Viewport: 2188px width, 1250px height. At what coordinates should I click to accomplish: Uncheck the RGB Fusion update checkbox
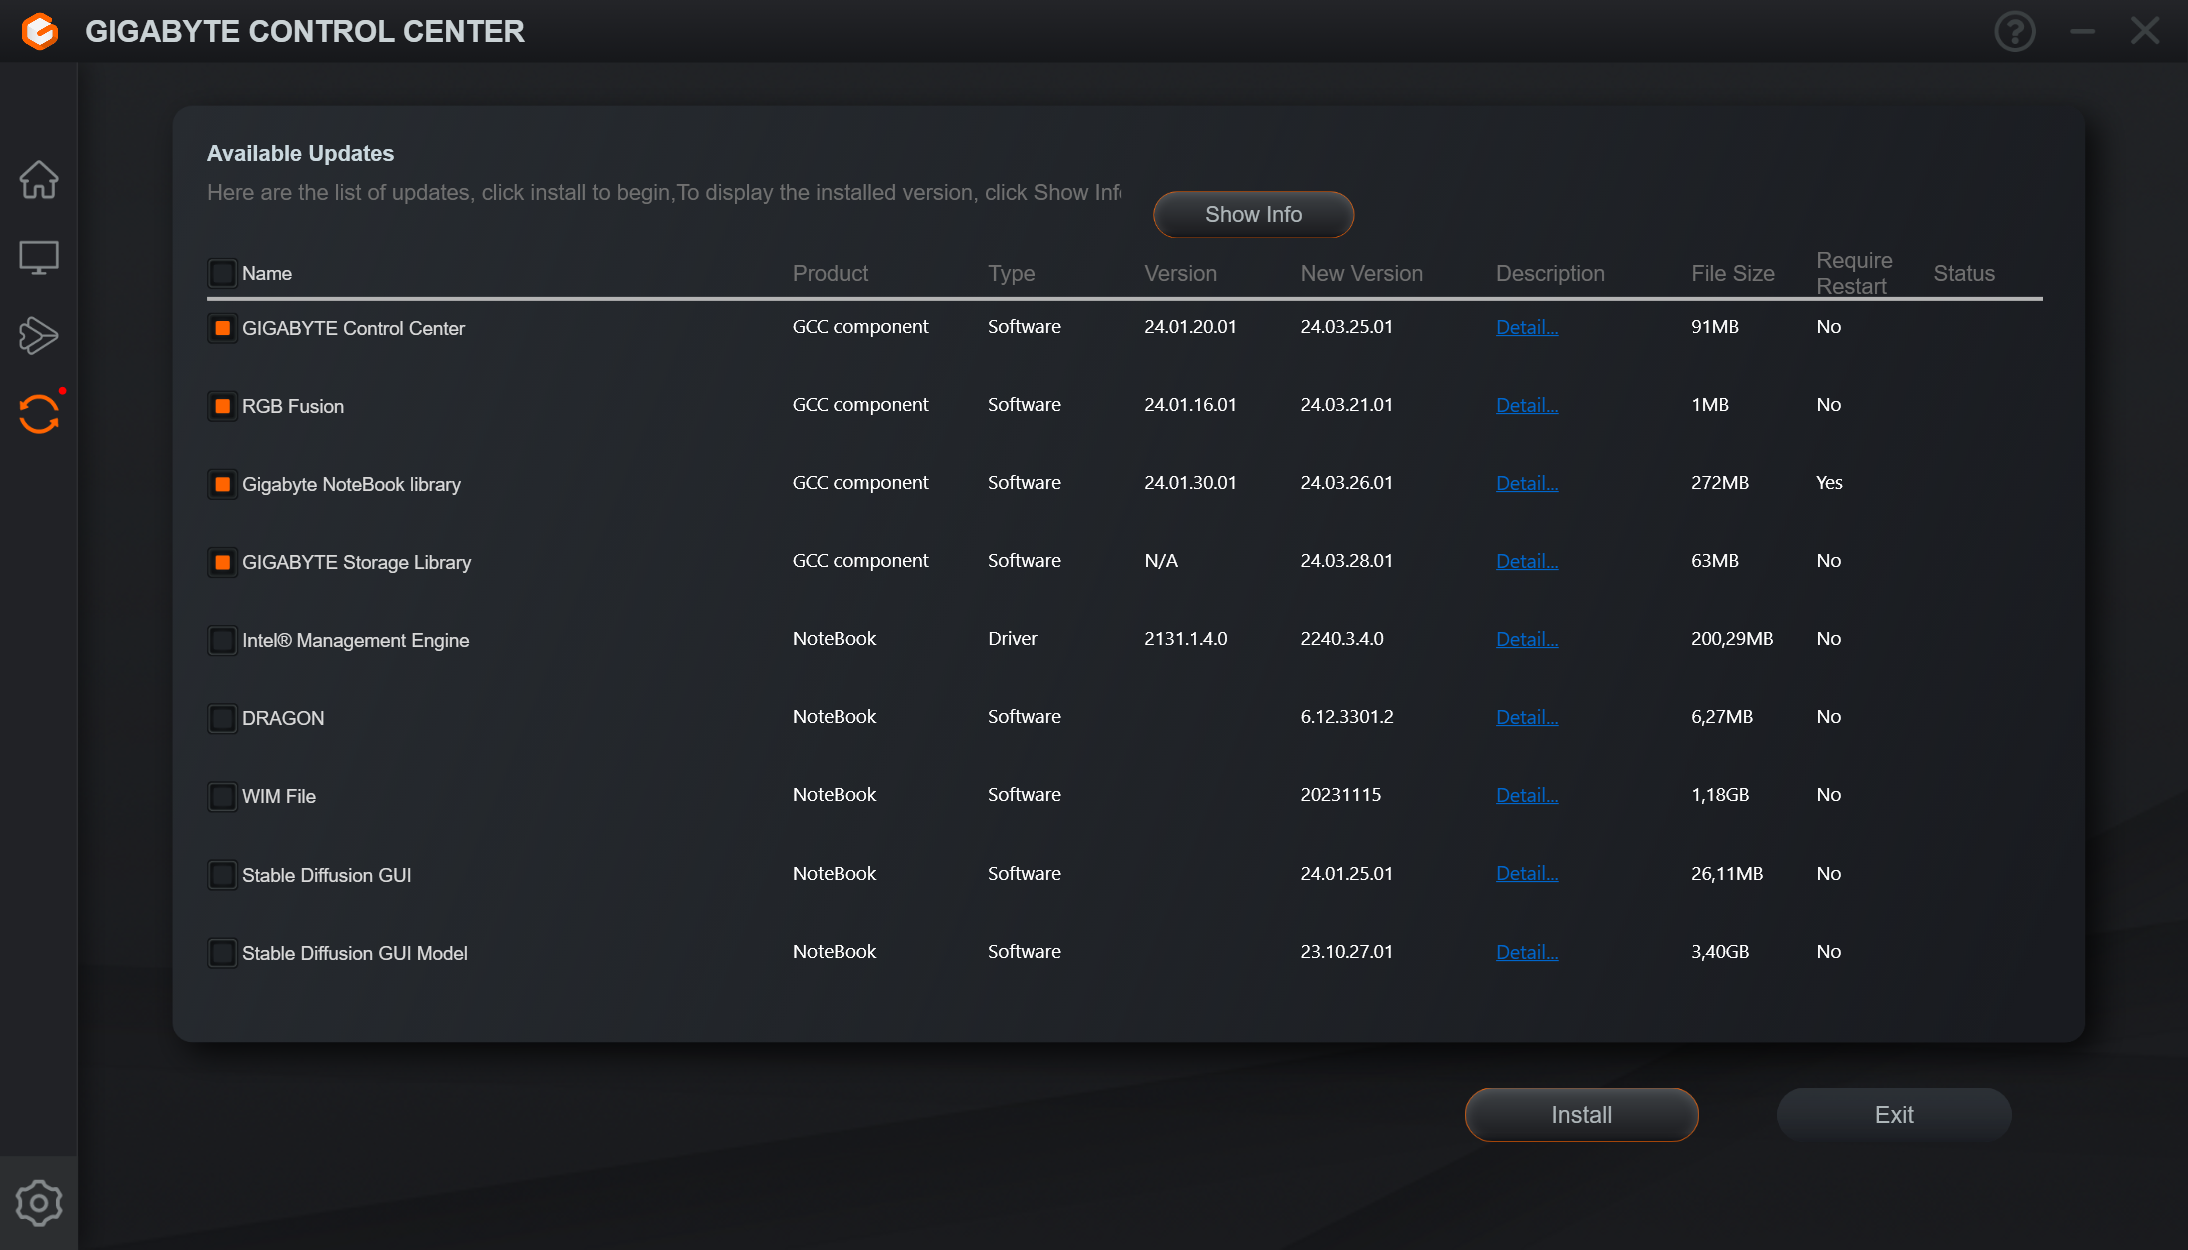coord(222,406)
